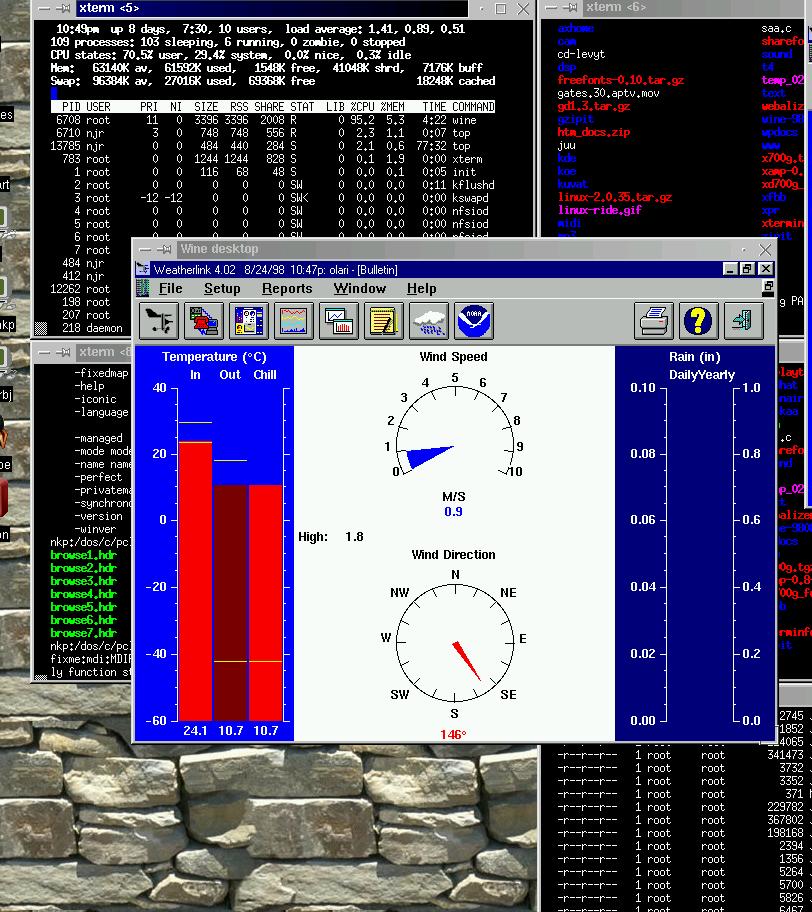The image size is (812, 912).
Task: Select the init process row in top
Action: tap(273, 172)
